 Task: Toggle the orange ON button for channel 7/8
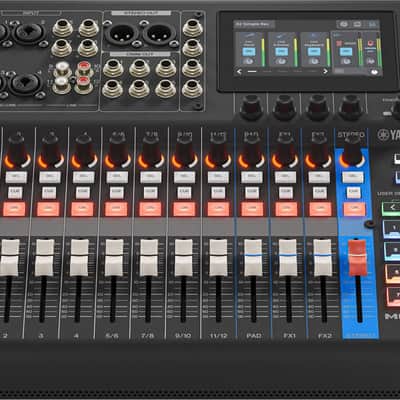pos(150,209)
